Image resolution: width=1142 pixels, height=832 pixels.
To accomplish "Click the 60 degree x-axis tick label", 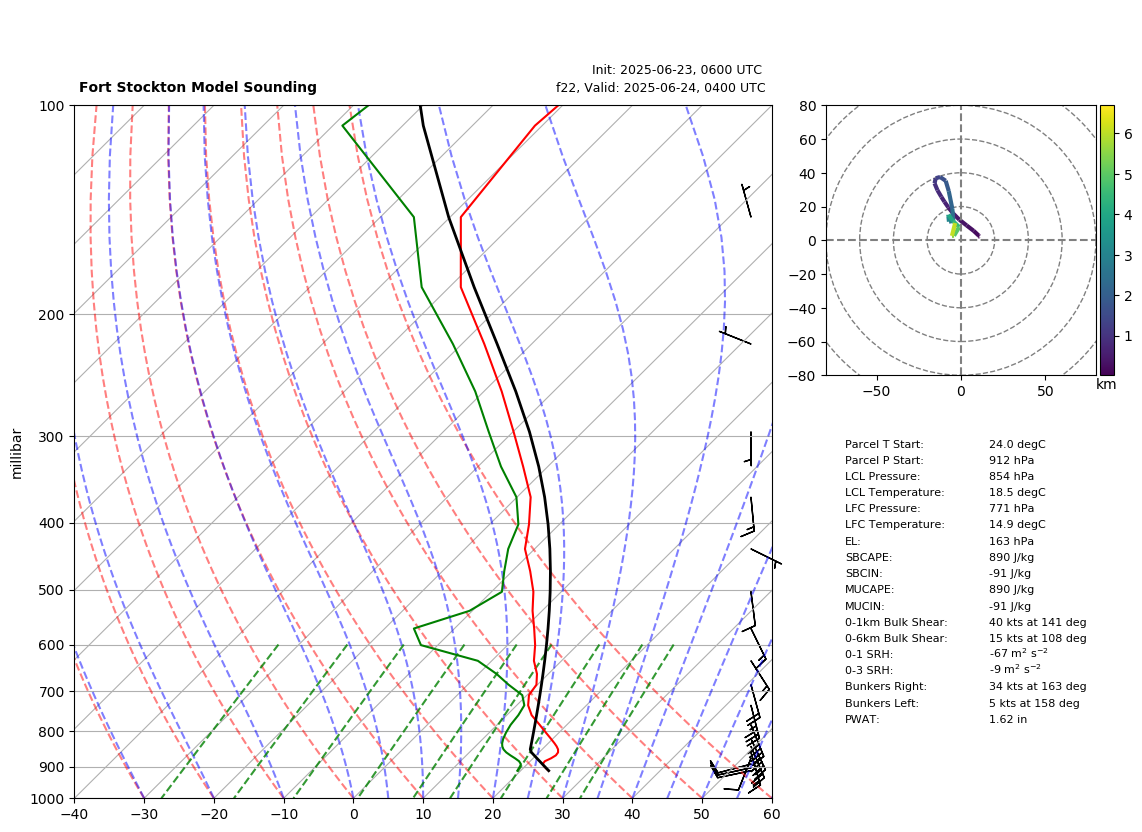I will (x=772, y=814).
